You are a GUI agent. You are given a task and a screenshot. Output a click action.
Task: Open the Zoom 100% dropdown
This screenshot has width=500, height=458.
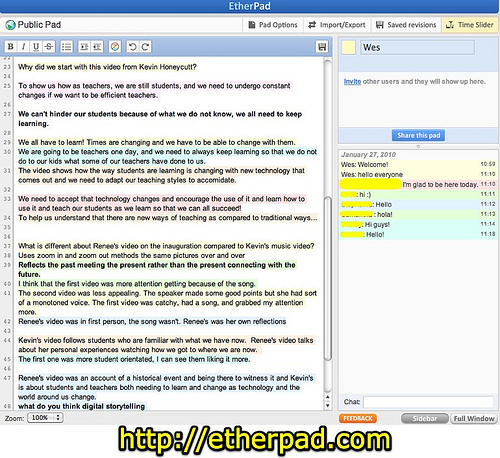tap(45, 418)
